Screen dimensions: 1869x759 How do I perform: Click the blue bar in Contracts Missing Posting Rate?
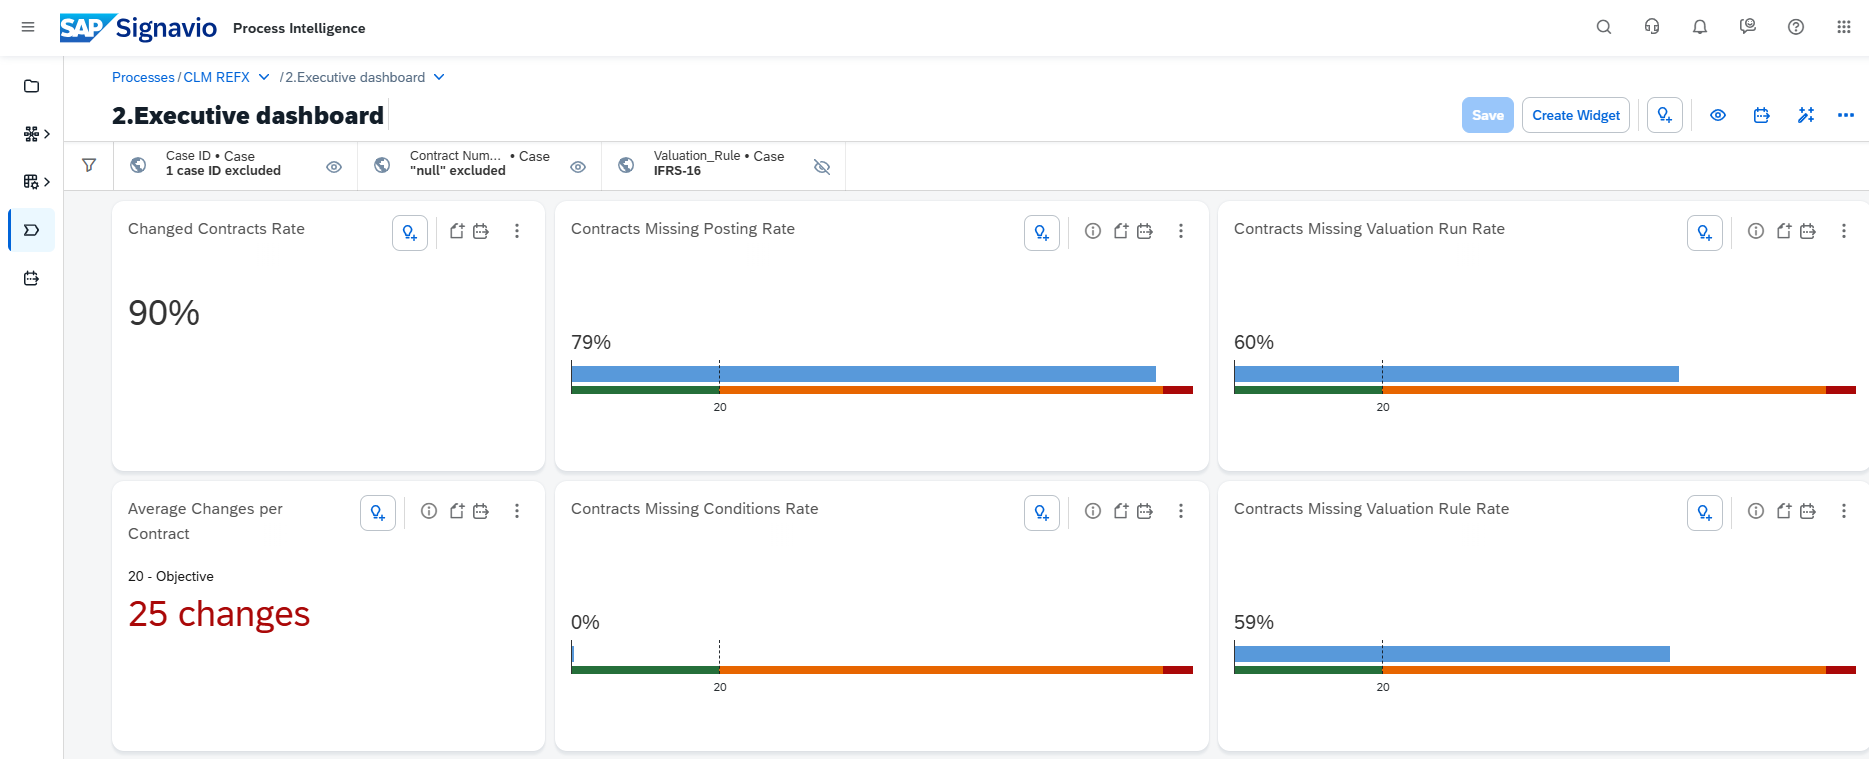(x=863, y=374)
